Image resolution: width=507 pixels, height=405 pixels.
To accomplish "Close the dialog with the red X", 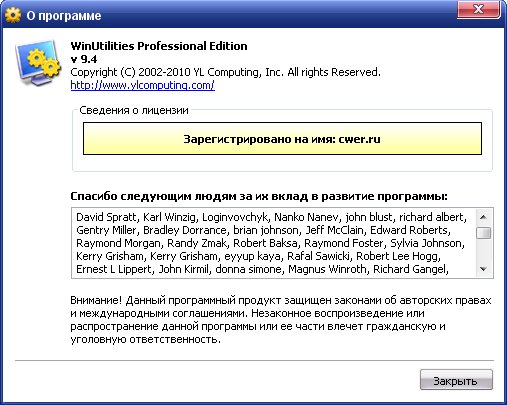I will [x=479, y=9].
